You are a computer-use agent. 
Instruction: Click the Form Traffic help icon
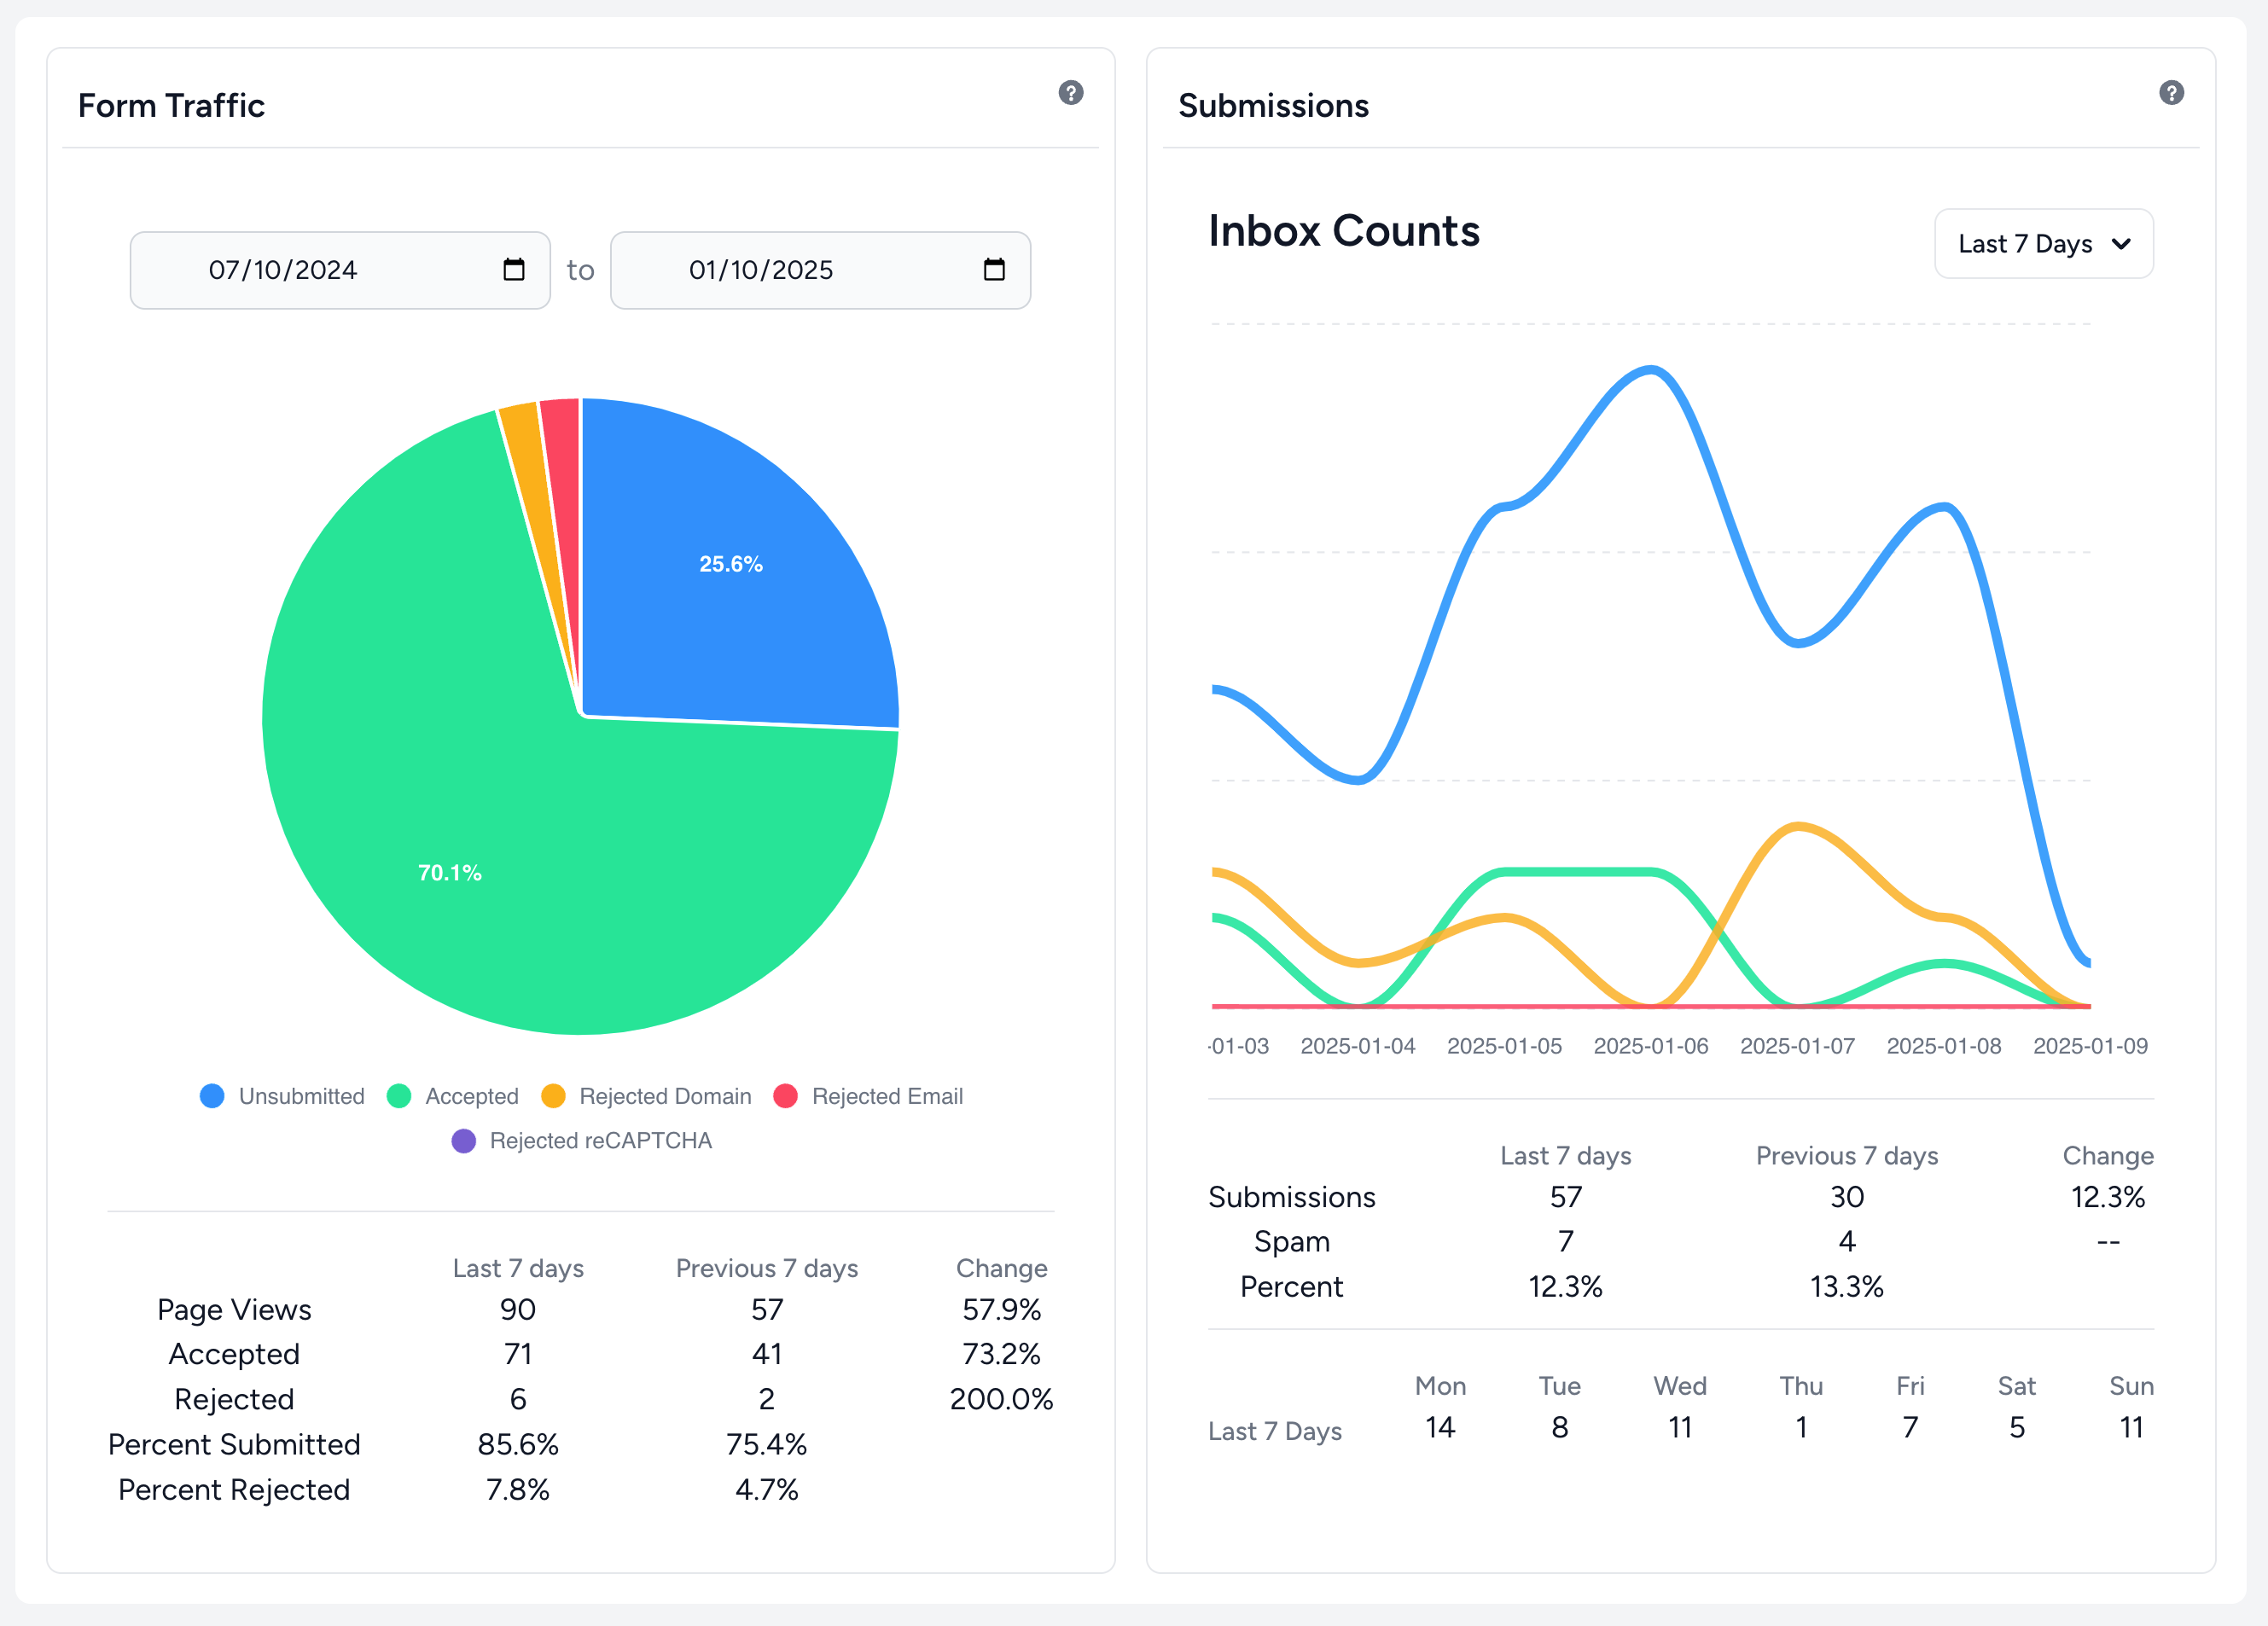pyautogui.click(x=1070, y=93)
